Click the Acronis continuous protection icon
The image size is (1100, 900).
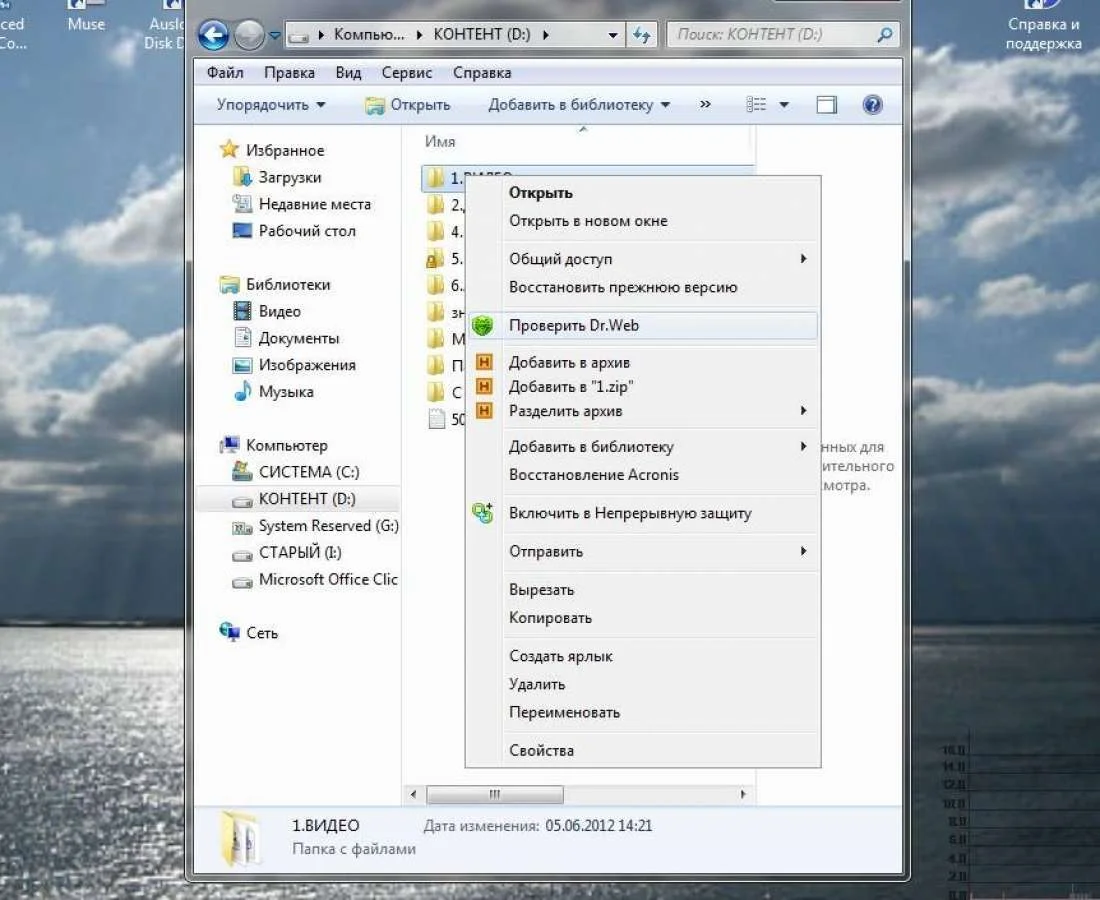[x=483, y=513]
